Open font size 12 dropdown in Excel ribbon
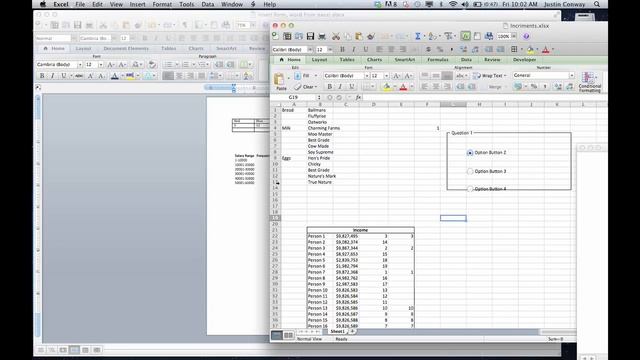This screenshot has width=640, height=360. coord(386,76)
